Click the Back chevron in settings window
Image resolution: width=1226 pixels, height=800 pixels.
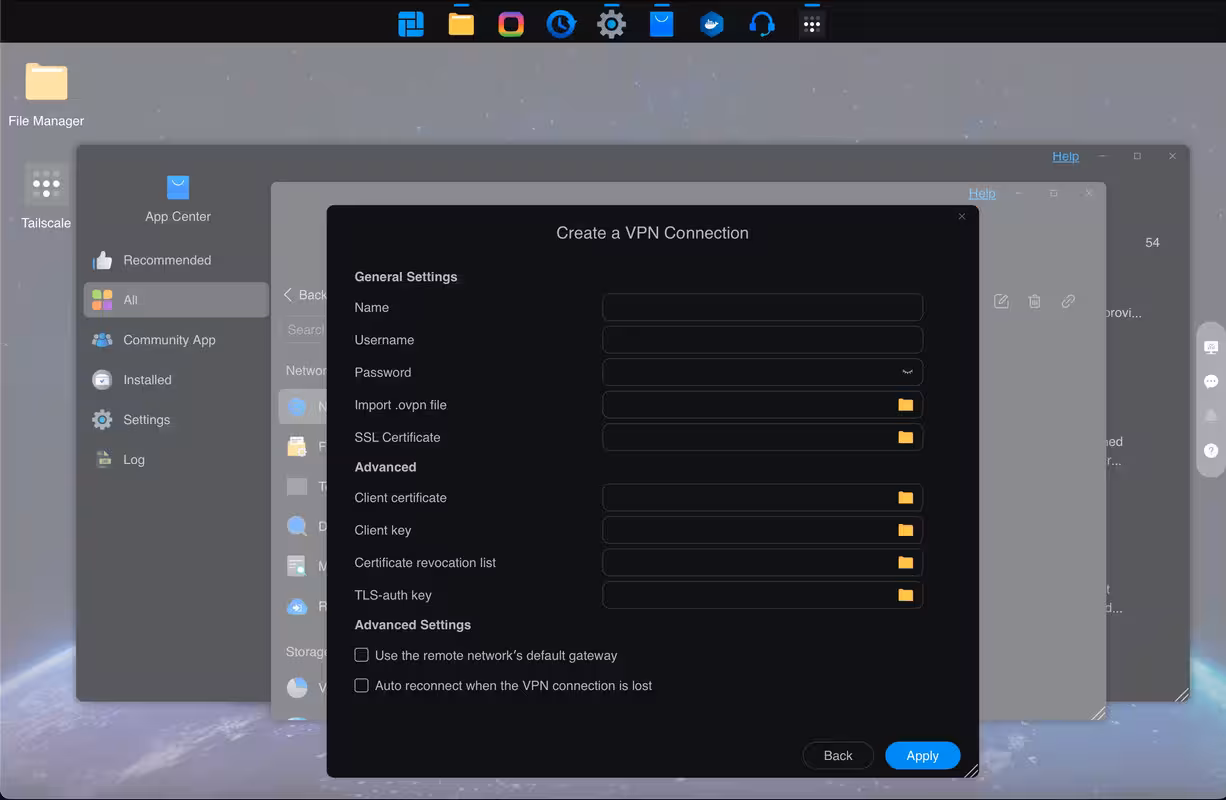point(288,294)
